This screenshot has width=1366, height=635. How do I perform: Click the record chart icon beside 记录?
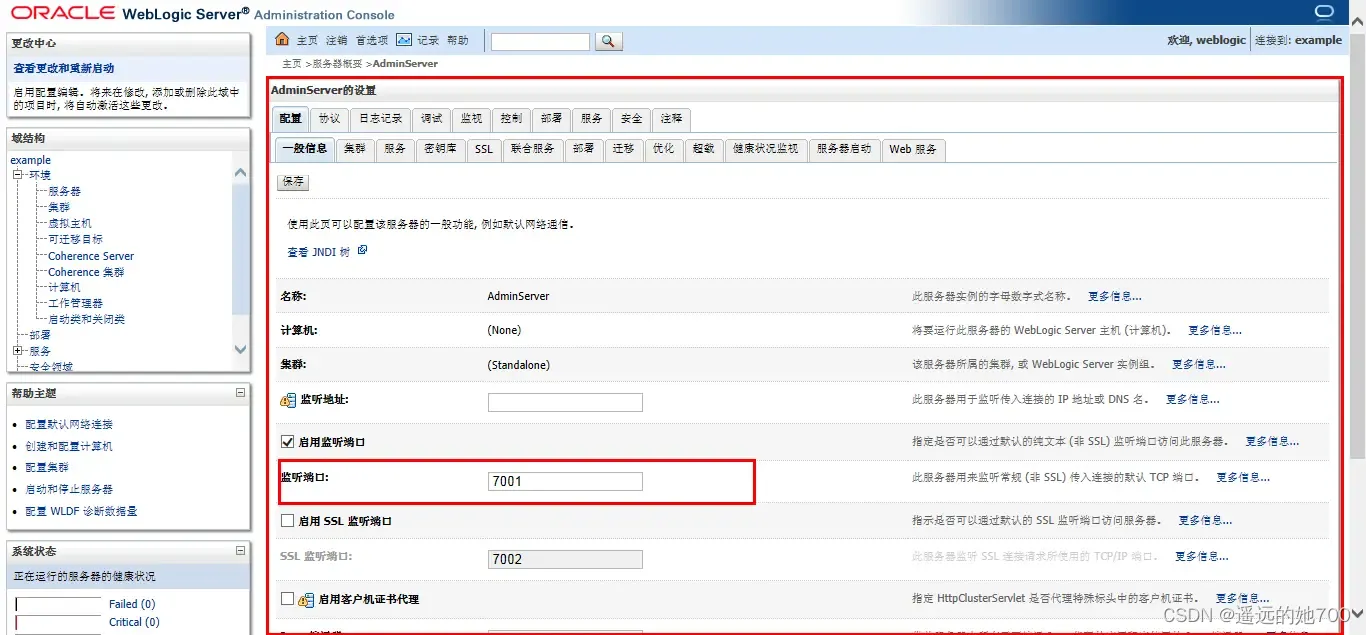[404, 40]
